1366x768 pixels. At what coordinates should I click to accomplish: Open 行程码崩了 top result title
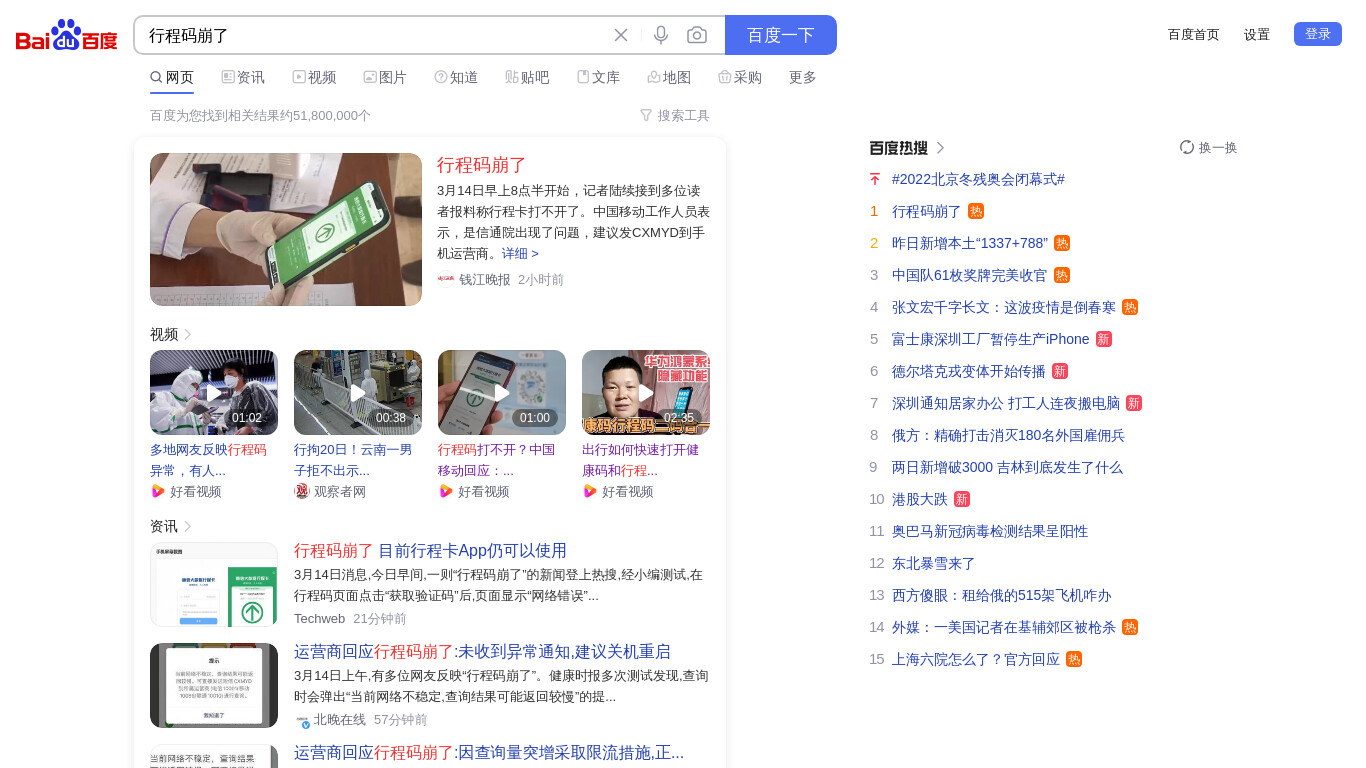(x=482, y=165)
